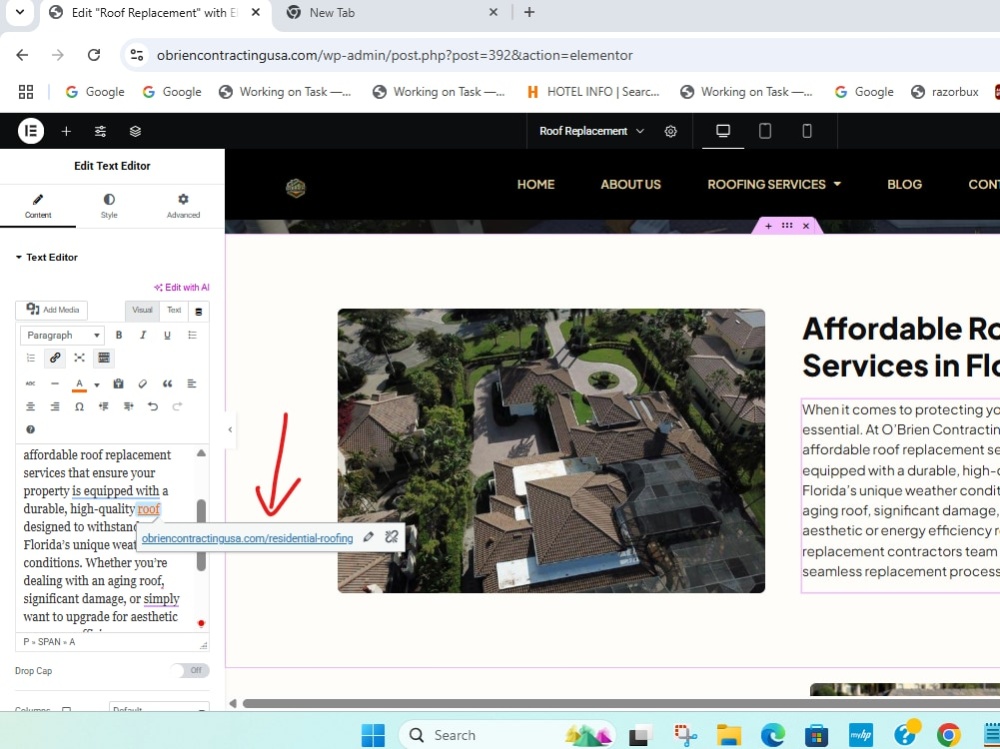This screenshot has height=749, width=1000.
Task: Align text right
Action: click(x=55, y=406)
